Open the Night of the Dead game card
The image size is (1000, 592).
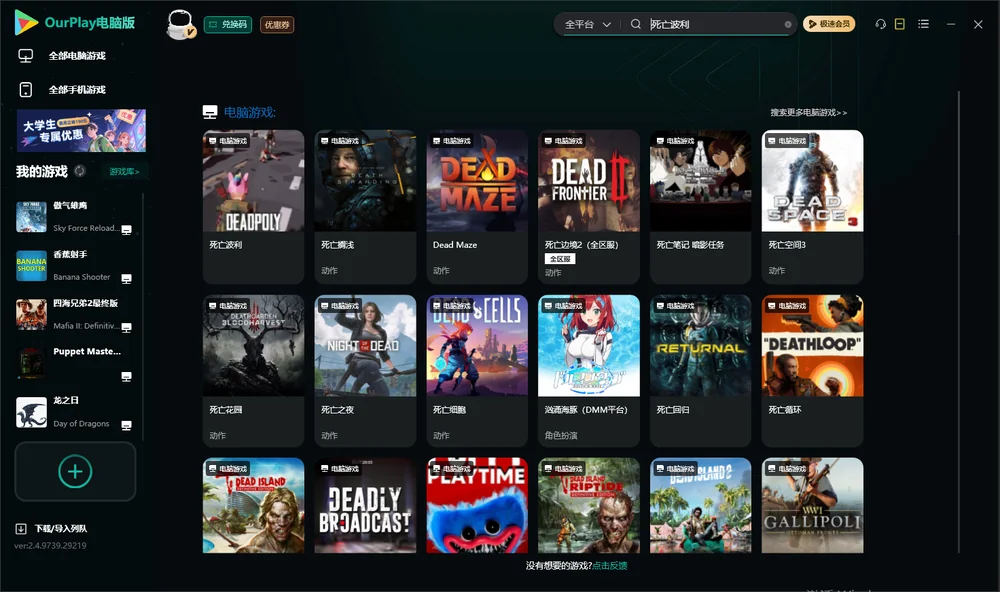coord(365,371)
